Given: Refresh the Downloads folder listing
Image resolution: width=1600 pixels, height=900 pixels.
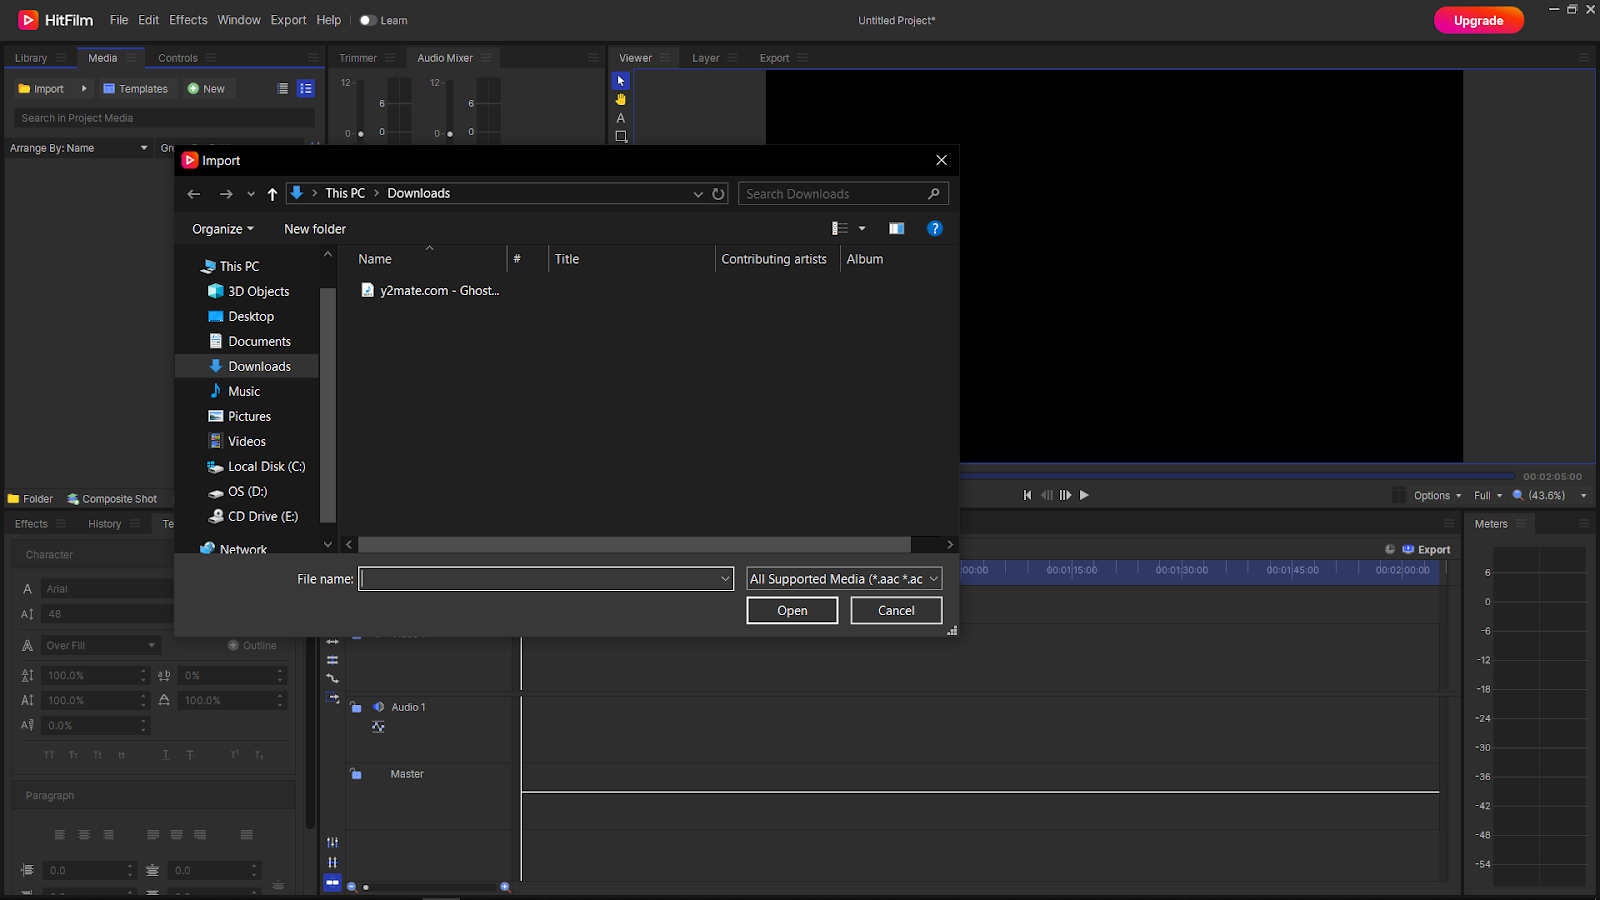Looking at the screenshot, I should 718,194.
